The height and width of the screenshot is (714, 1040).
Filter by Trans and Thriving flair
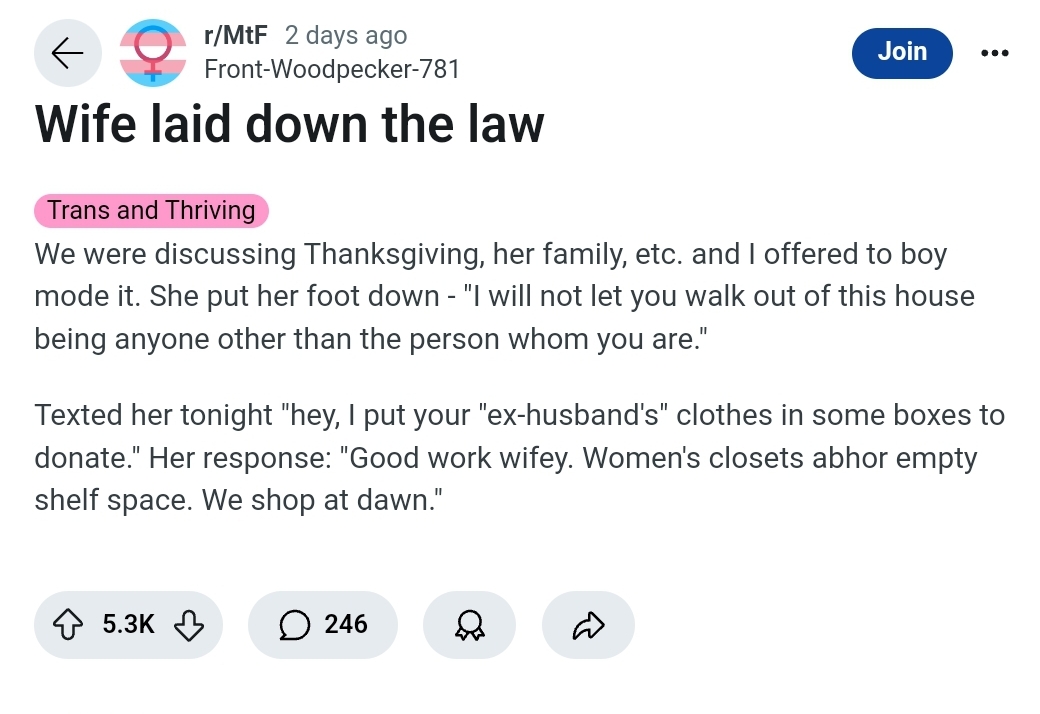[151, 211]
